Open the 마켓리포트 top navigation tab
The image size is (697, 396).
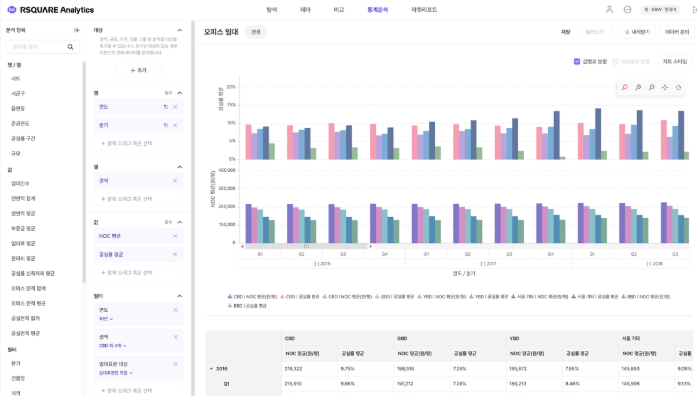(x=424, y=9)
